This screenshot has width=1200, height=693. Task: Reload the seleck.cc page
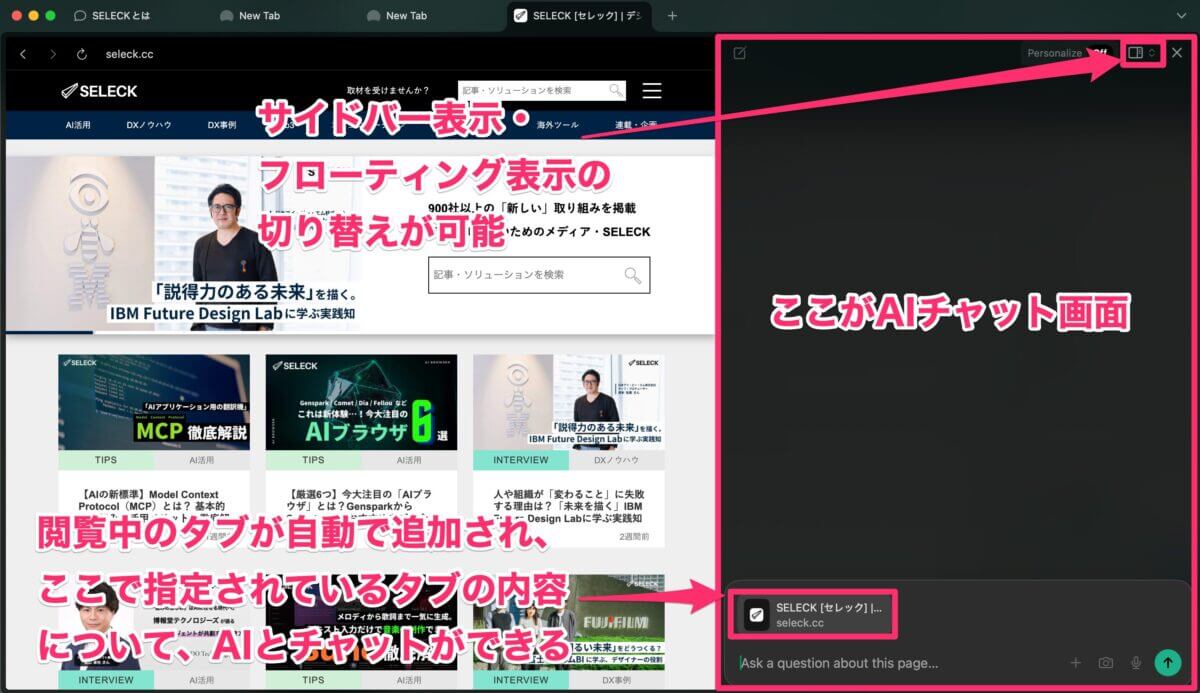pyautogui.click(x=82, y=54)
